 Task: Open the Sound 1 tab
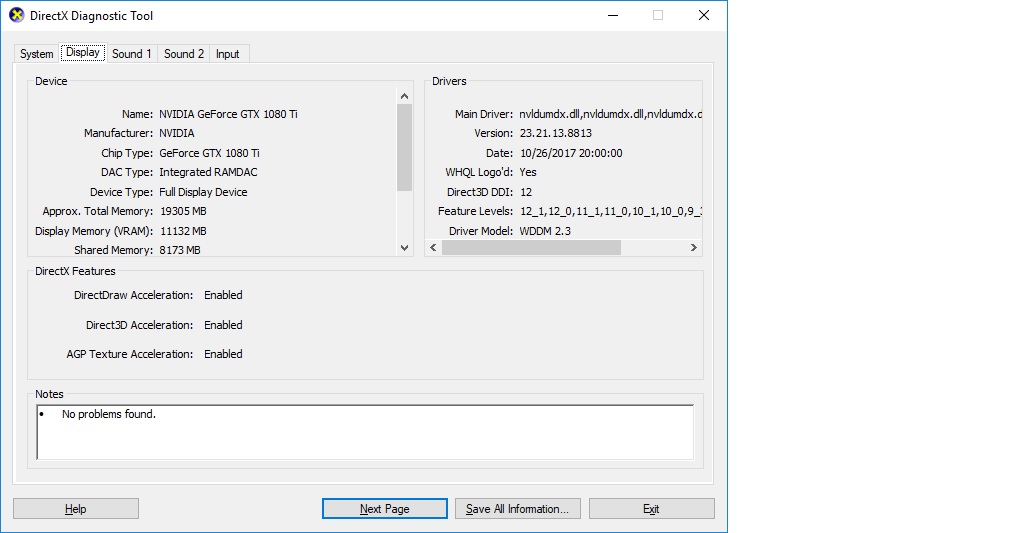tap(132, 54)
